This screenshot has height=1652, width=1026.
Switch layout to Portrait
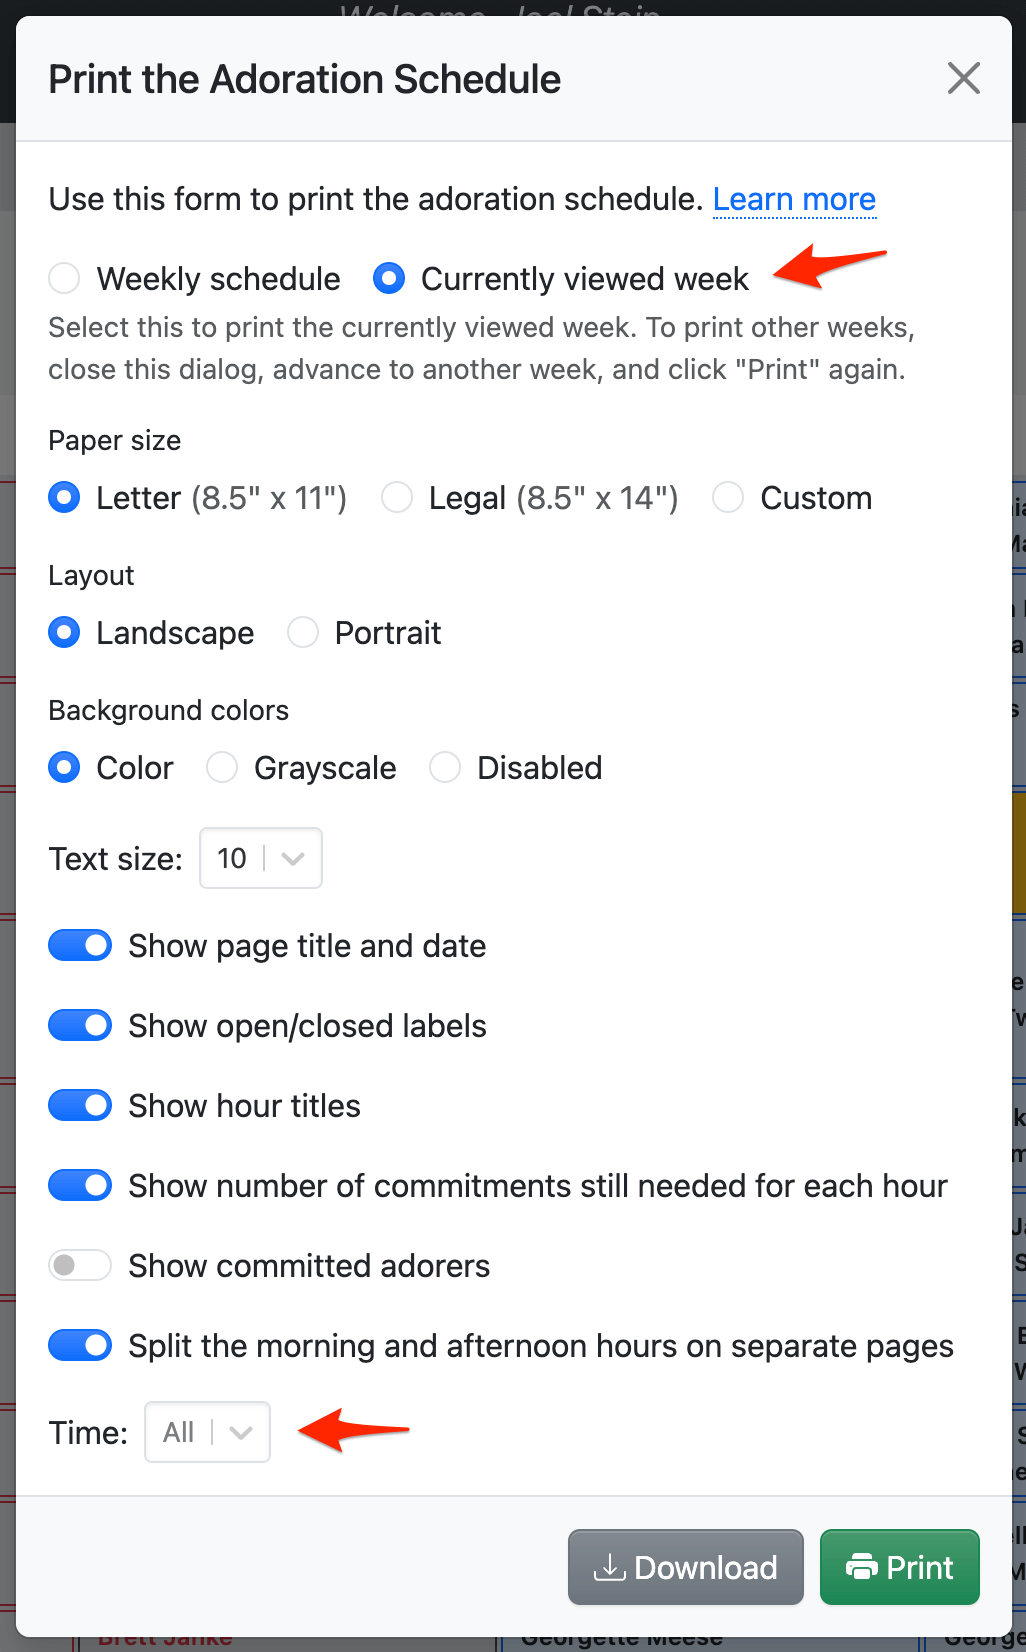303,633
